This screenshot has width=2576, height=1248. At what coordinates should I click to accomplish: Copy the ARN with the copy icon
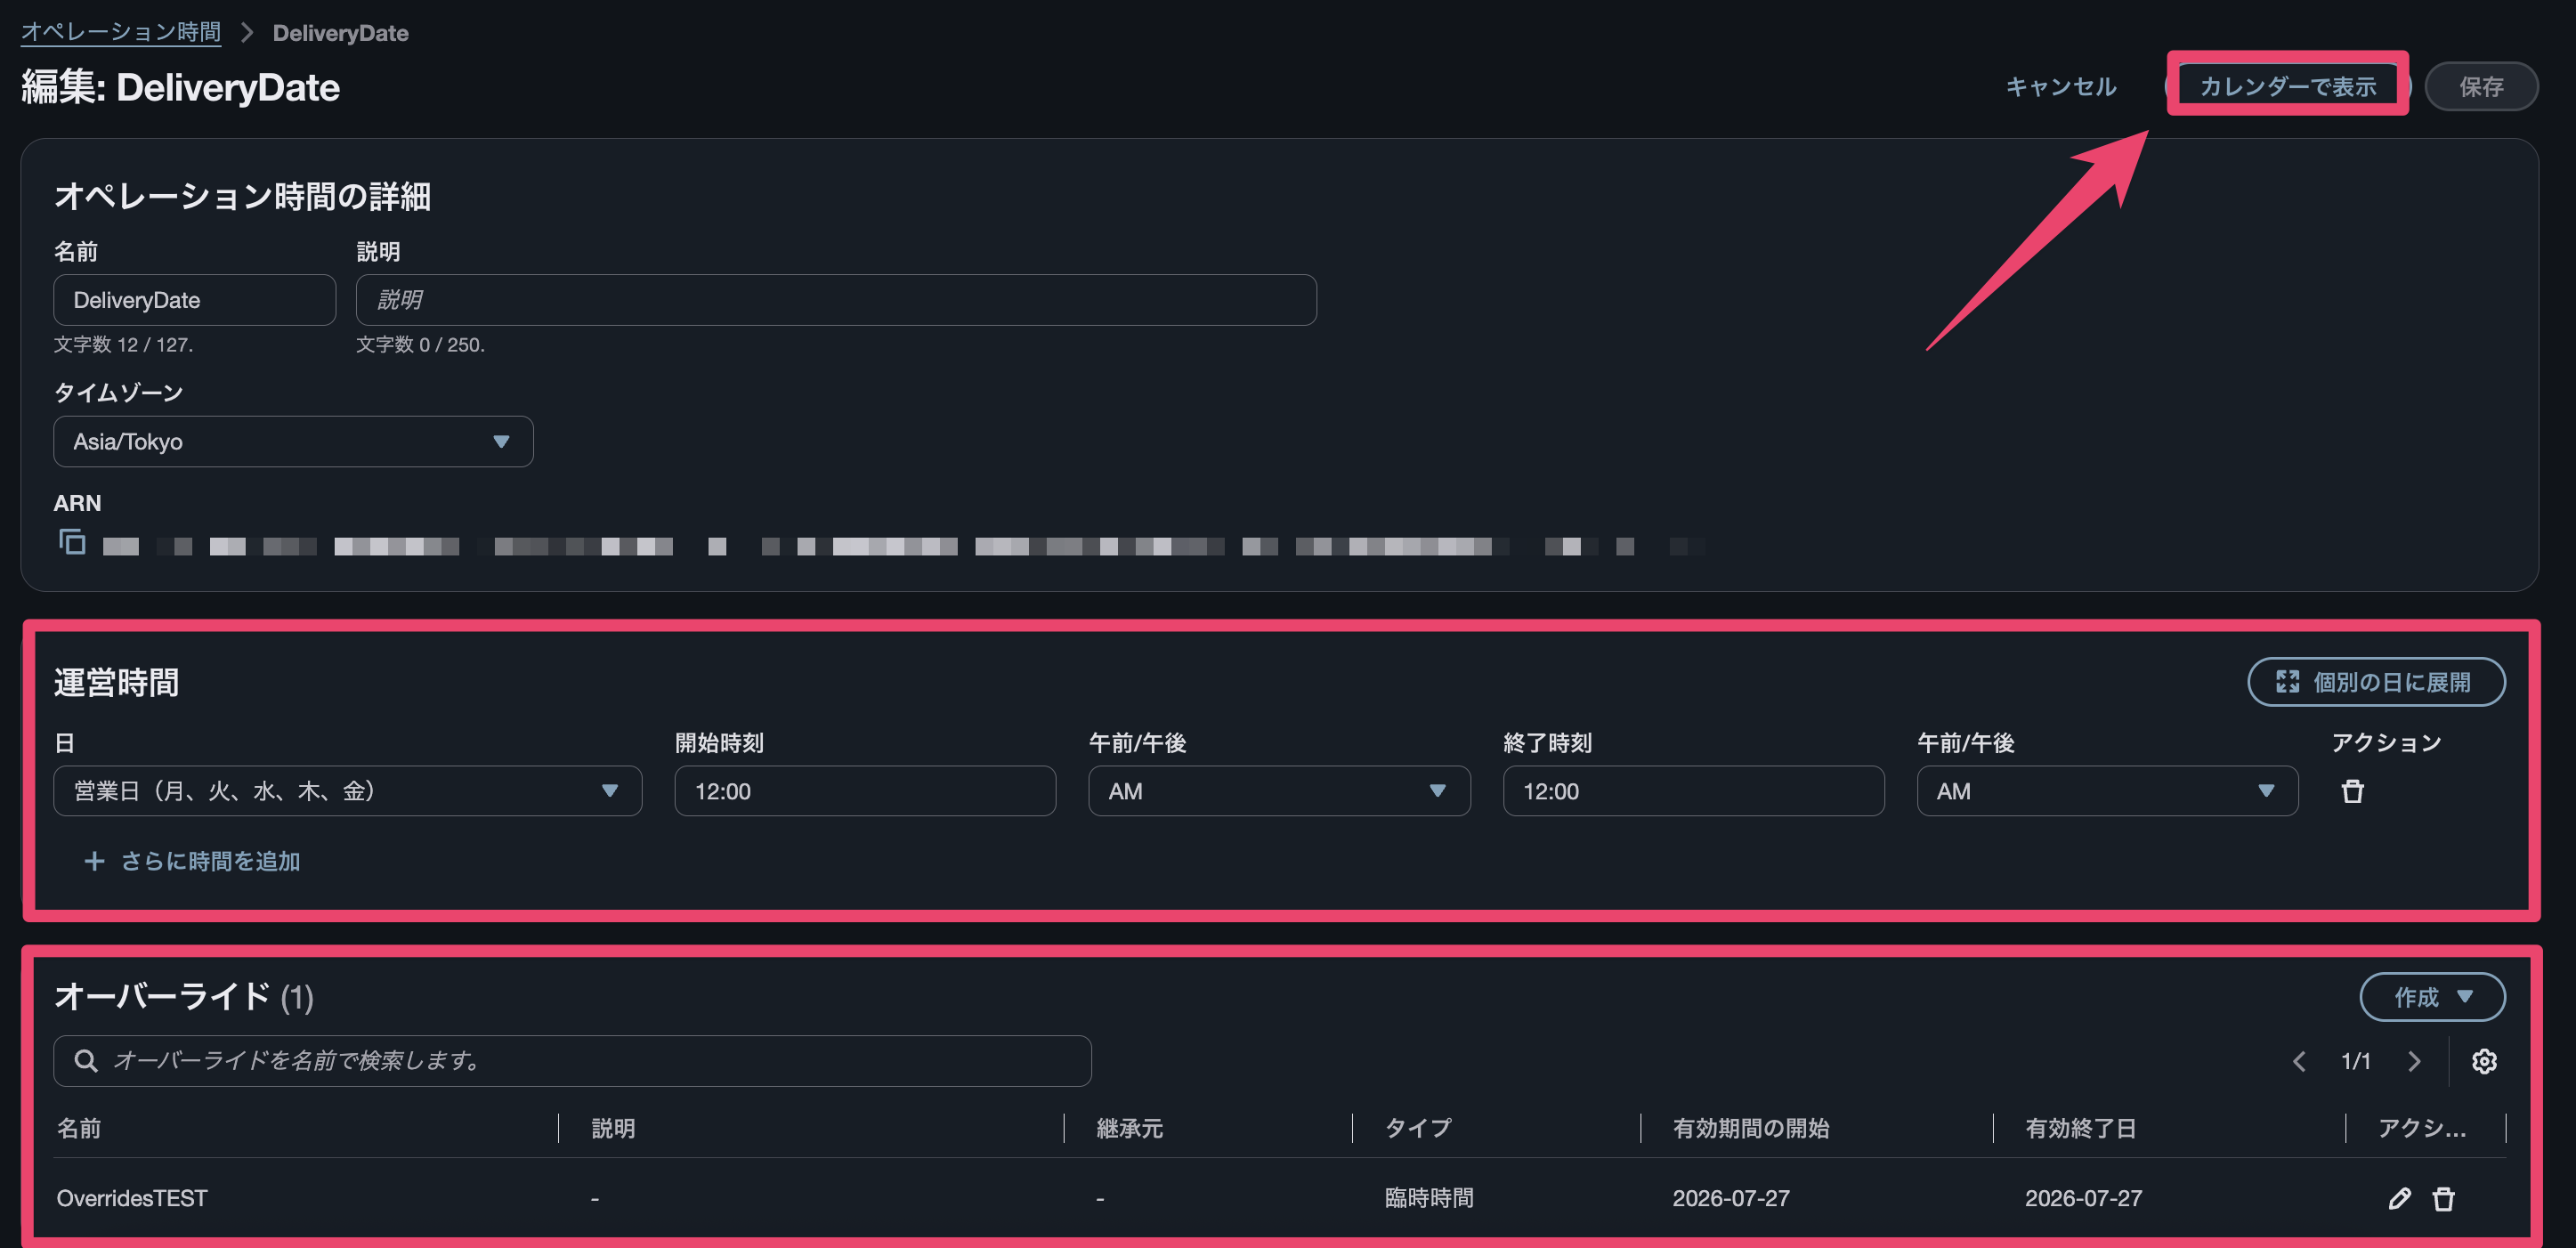click(x=72, y=541)
